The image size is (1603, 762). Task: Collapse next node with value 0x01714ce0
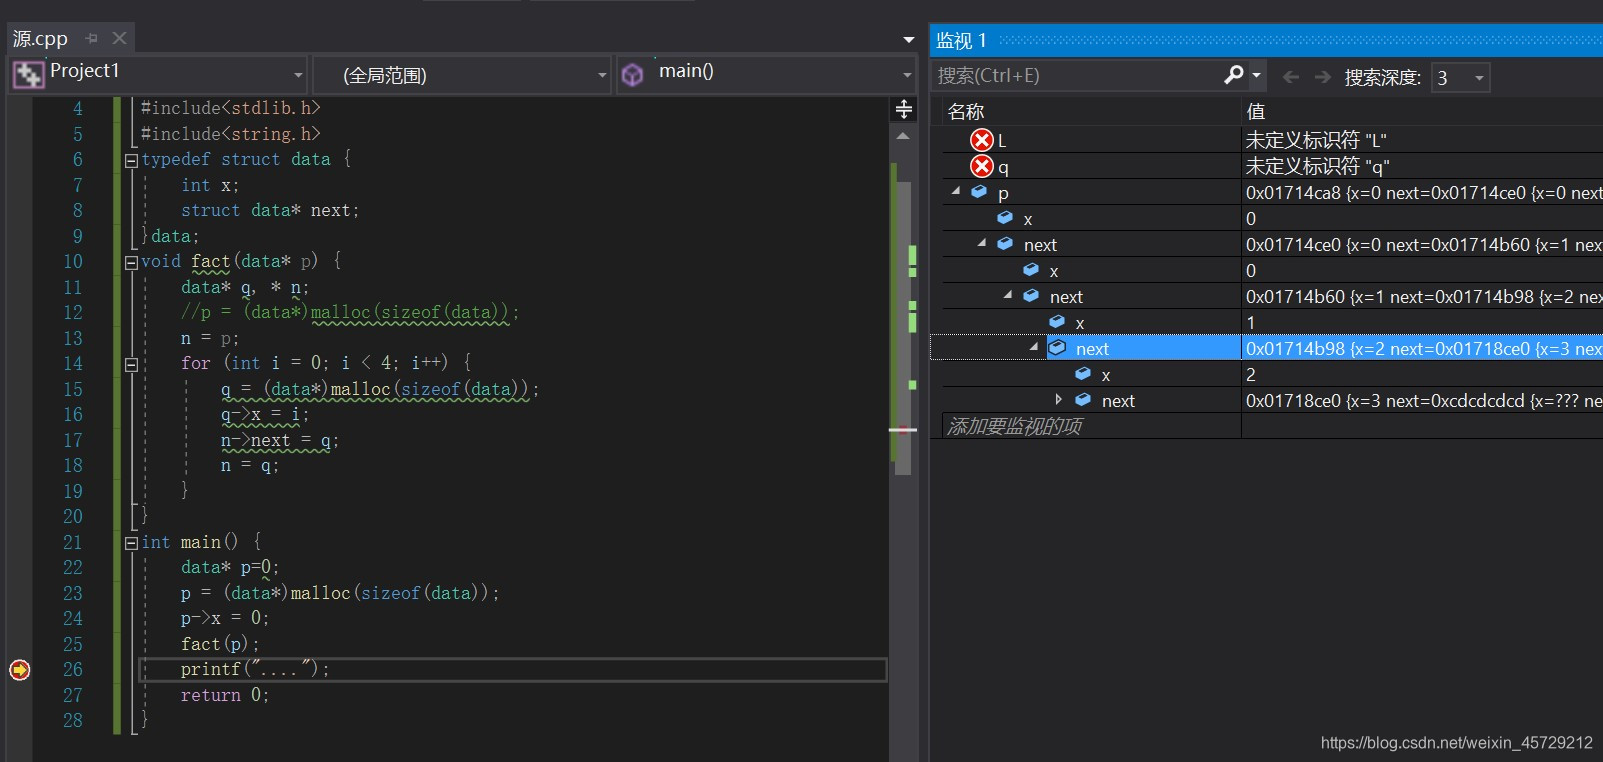[x=982, y=243]
